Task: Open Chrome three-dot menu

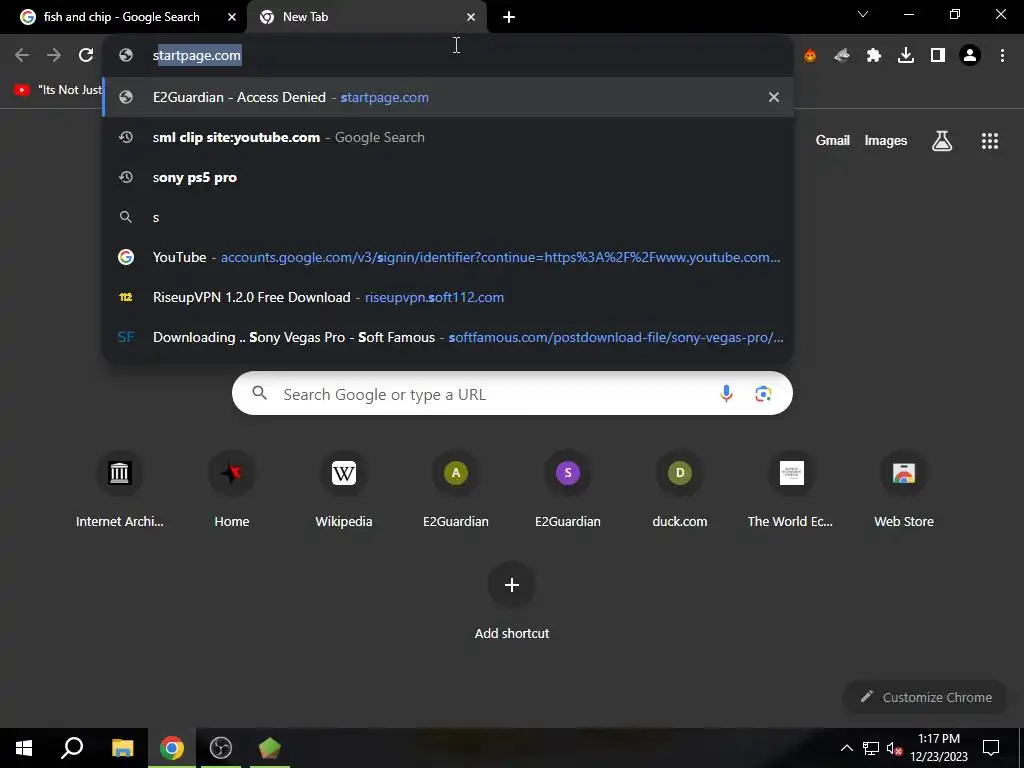Action: (1002, 56)
